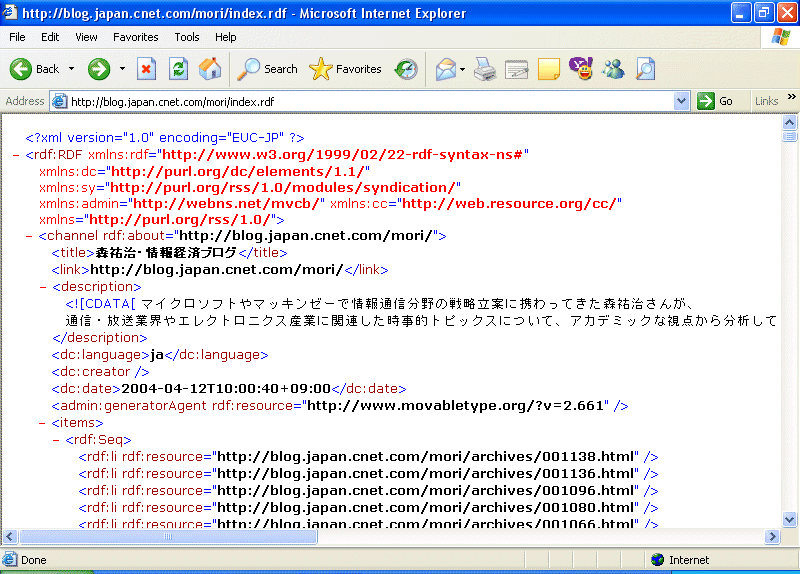Collapse the rdf:RDF root node

tap(16, 155)
